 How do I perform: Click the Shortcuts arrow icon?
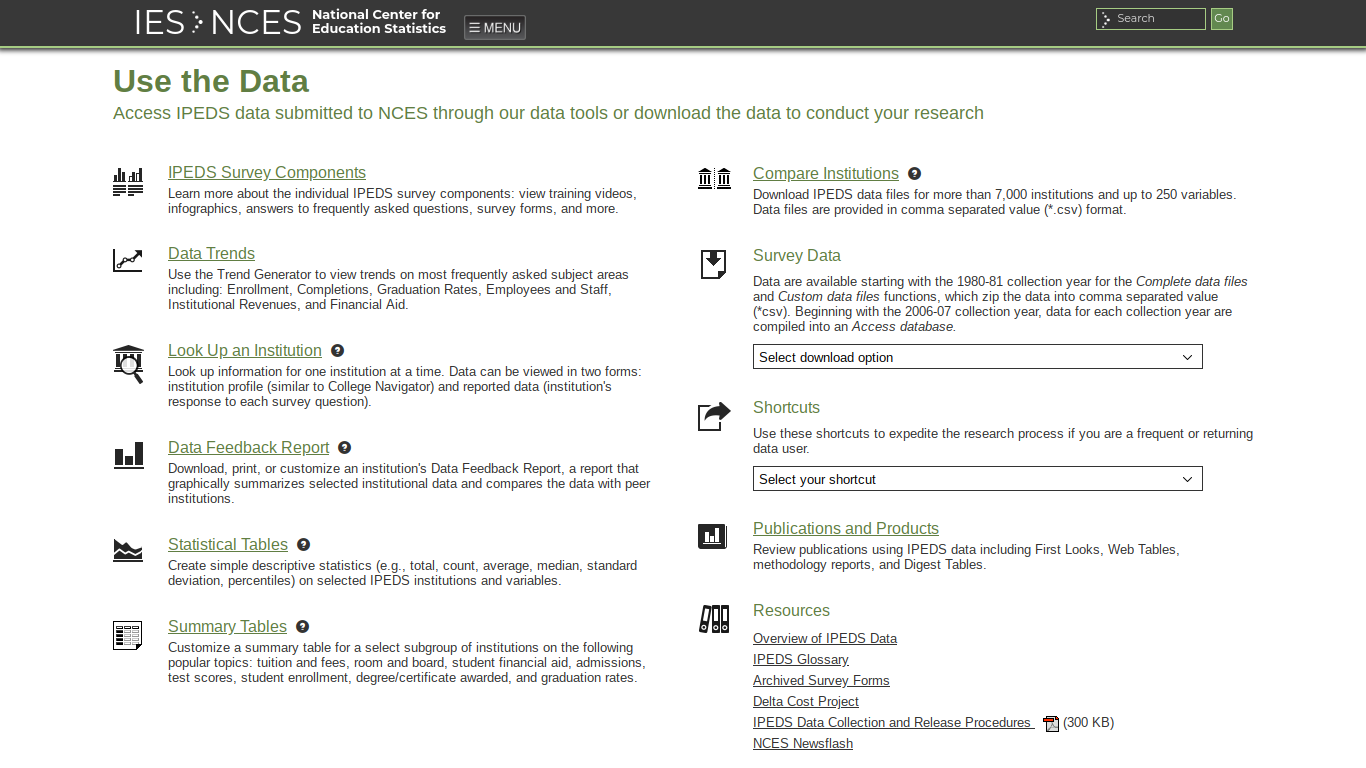714,417
